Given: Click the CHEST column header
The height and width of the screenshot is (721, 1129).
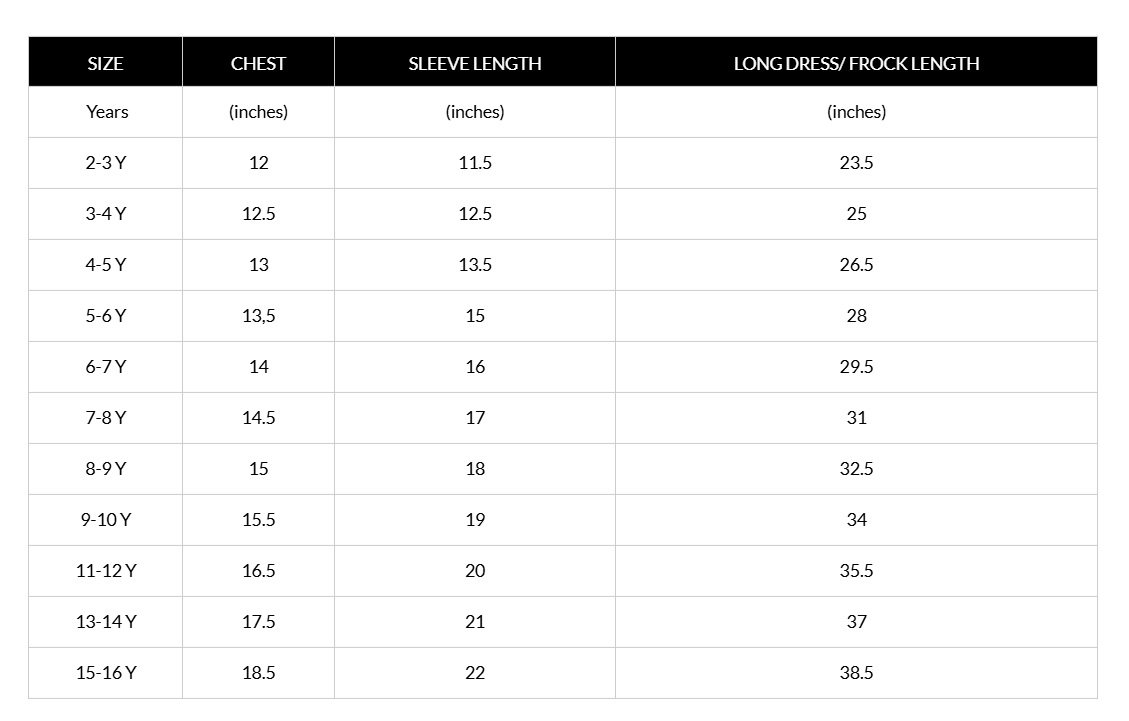Looking at the screenshot, I should pyautogui.click(x=258, y=63).
